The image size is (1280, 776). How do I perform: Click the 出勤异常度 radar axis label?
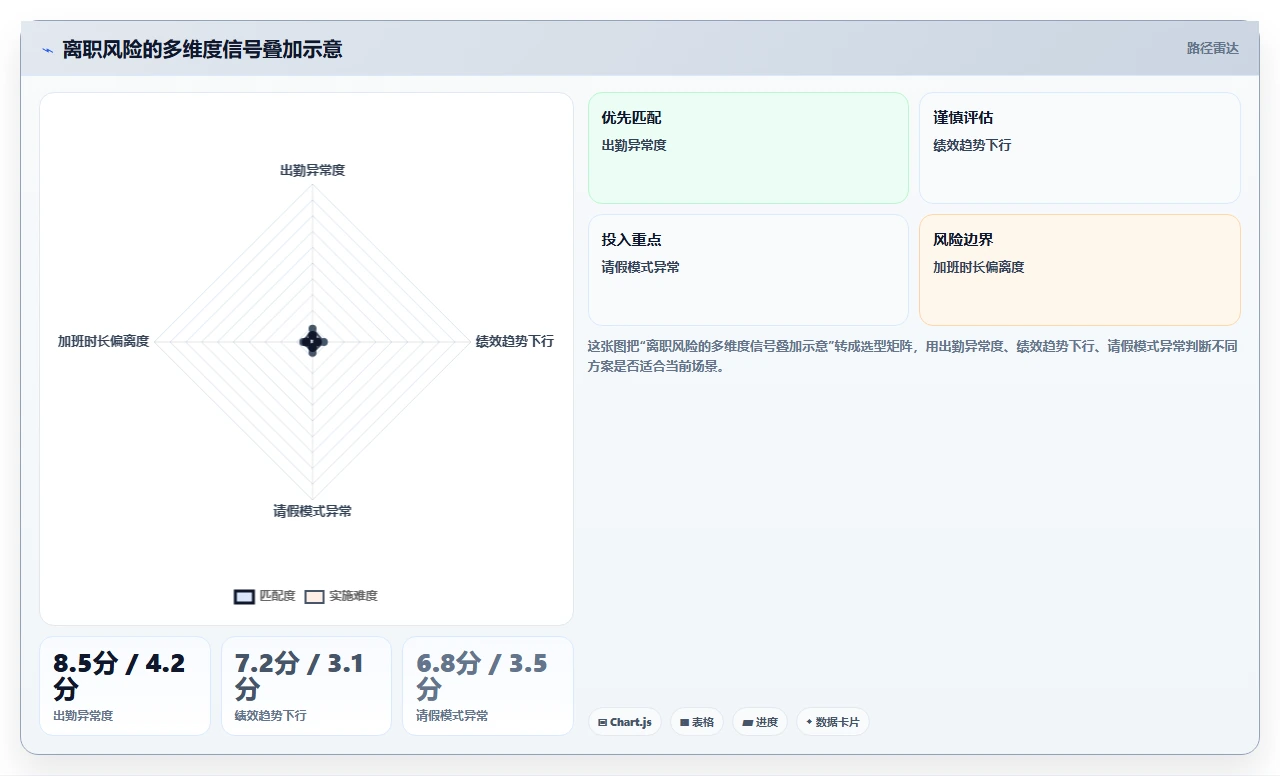click(312, 170)
